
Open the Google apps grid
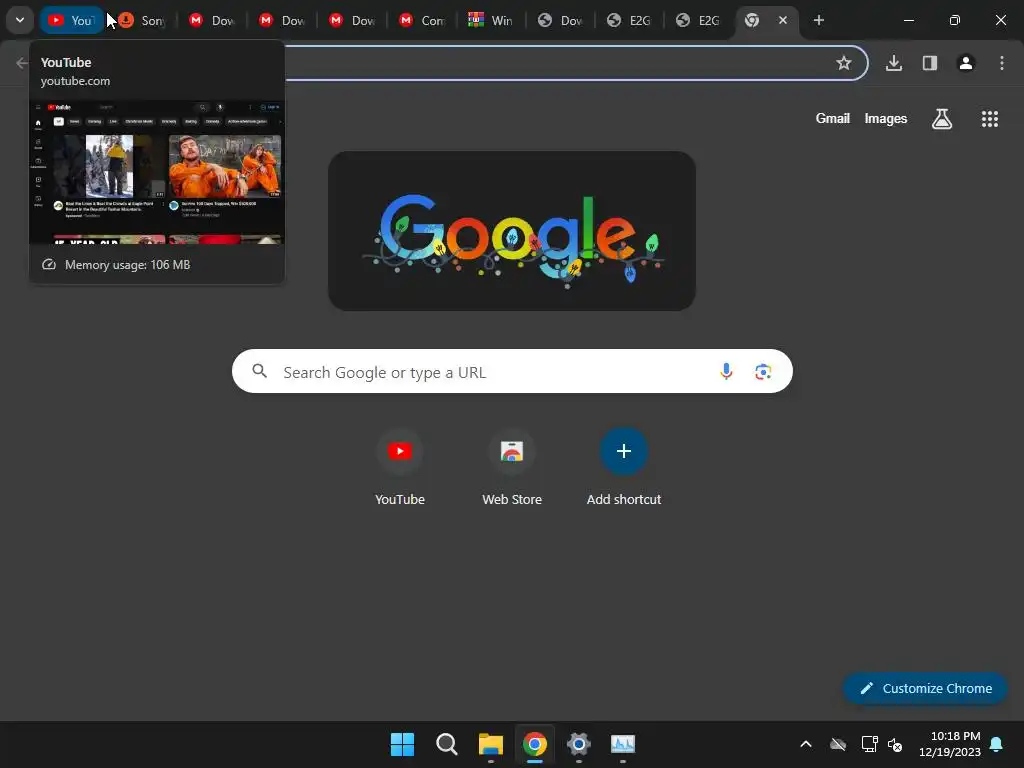click(x=989, y=119)
